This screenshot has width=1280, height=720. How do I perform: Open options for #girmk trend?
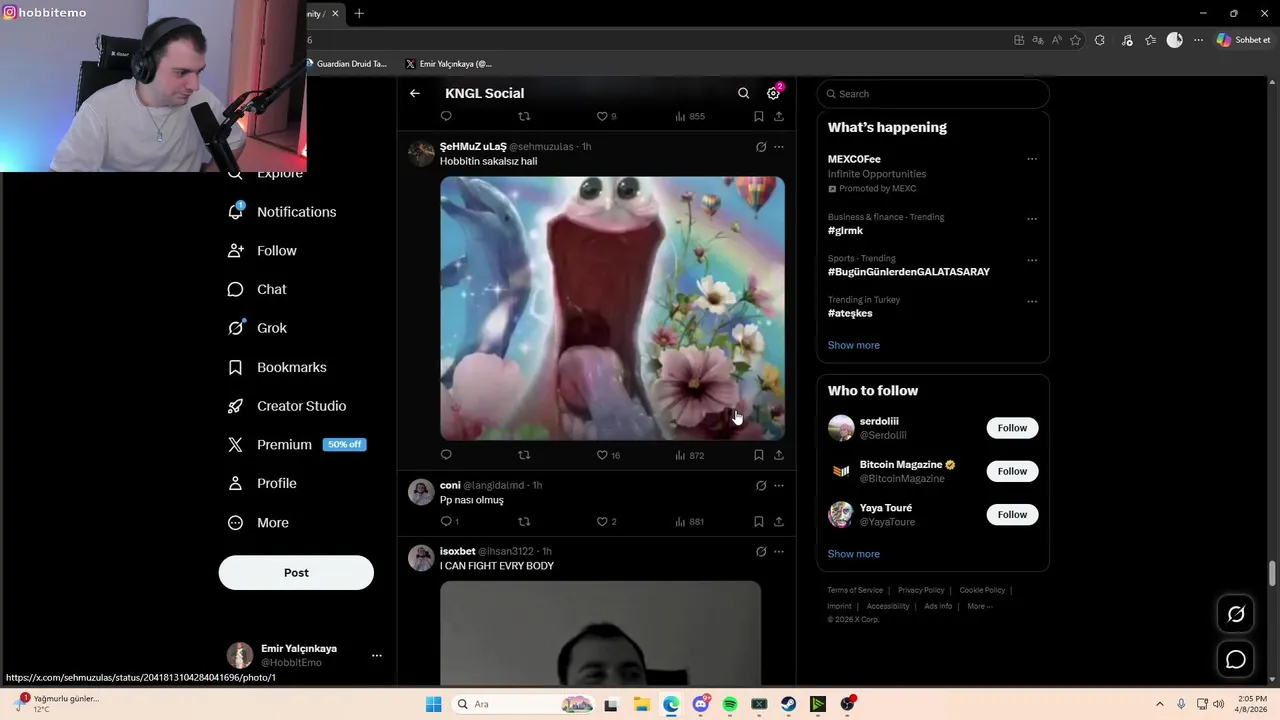(x=1032, y=218)
